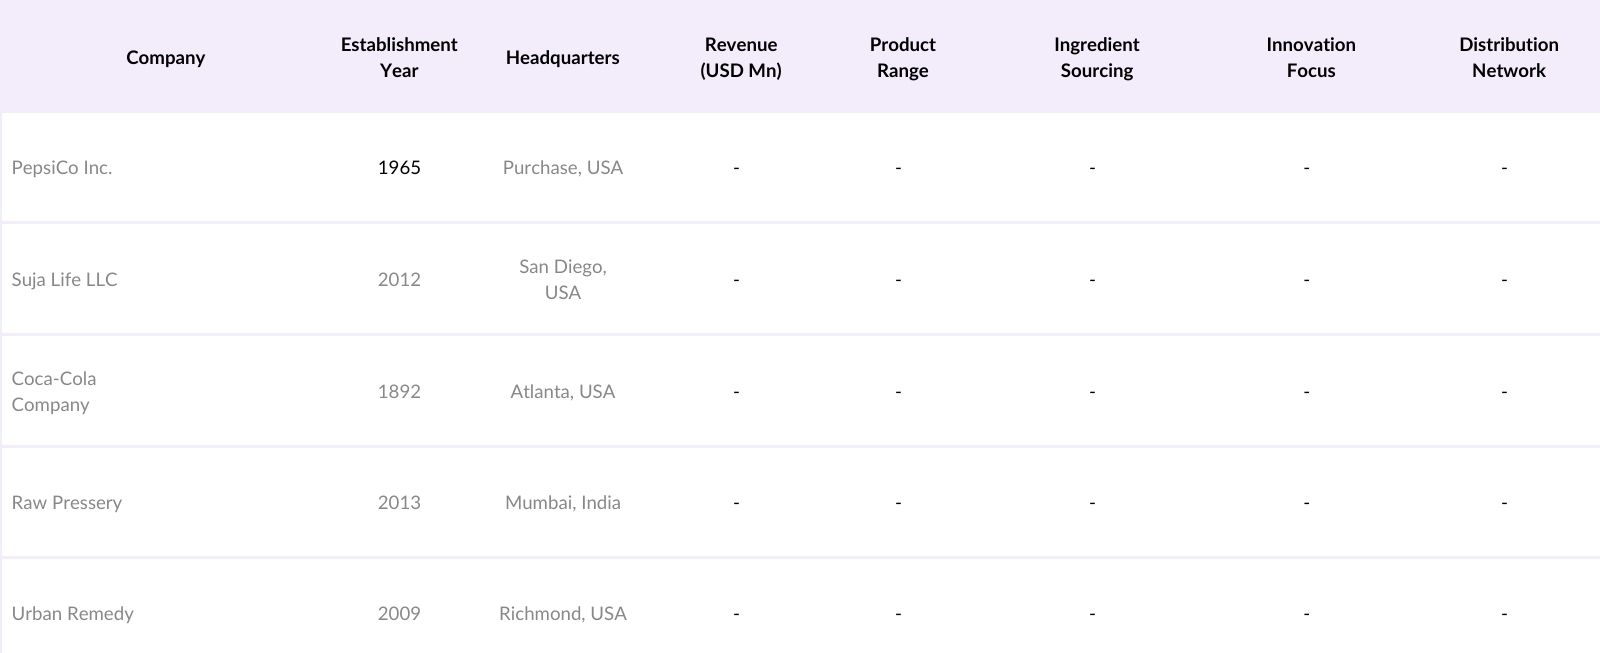This screenshot has height=653, width=1600.
Task: Click the Company column header
Action: click(x=165, y=57)
